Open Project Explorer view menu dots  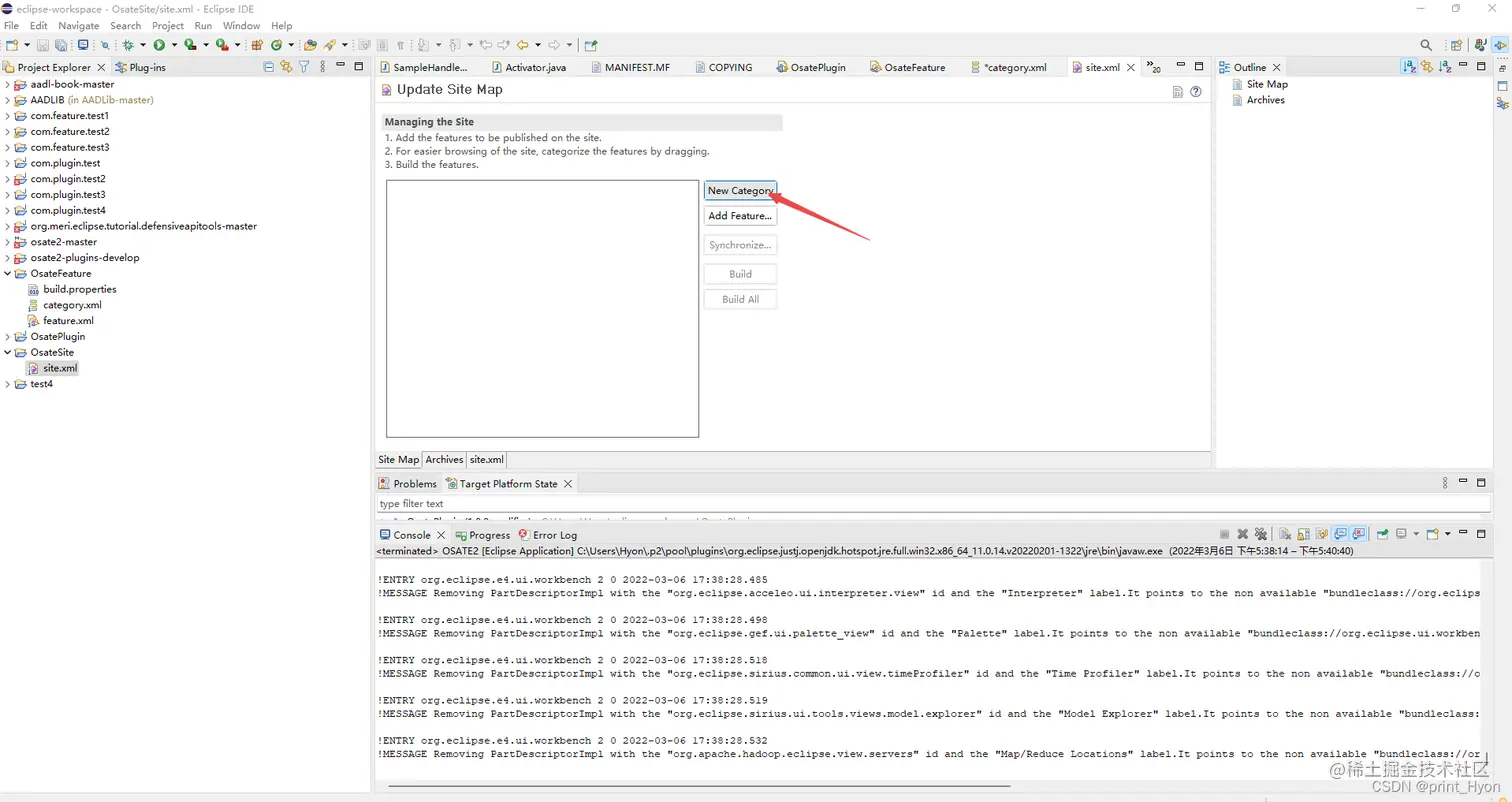point(321,67)
